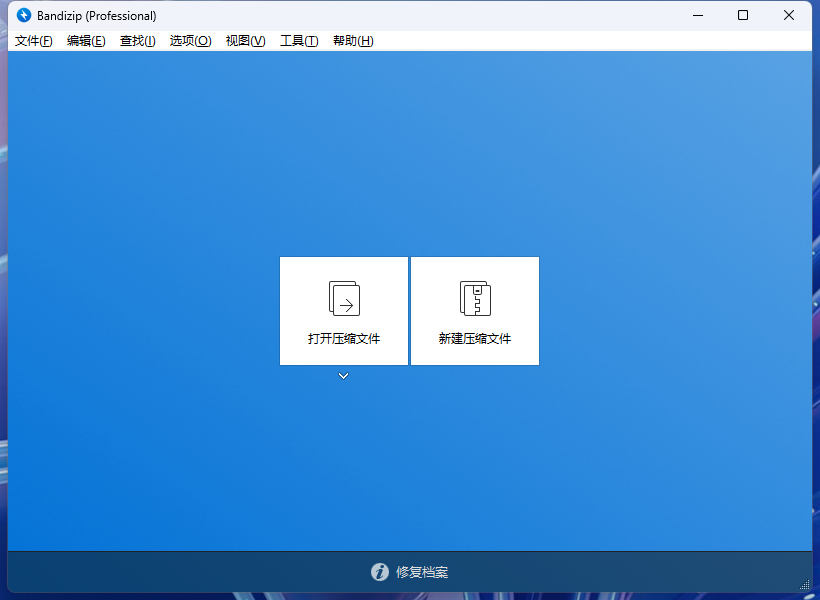Click the 新建压缩文件 tile
The image size is (820, 600).
[x=475, y=311]
